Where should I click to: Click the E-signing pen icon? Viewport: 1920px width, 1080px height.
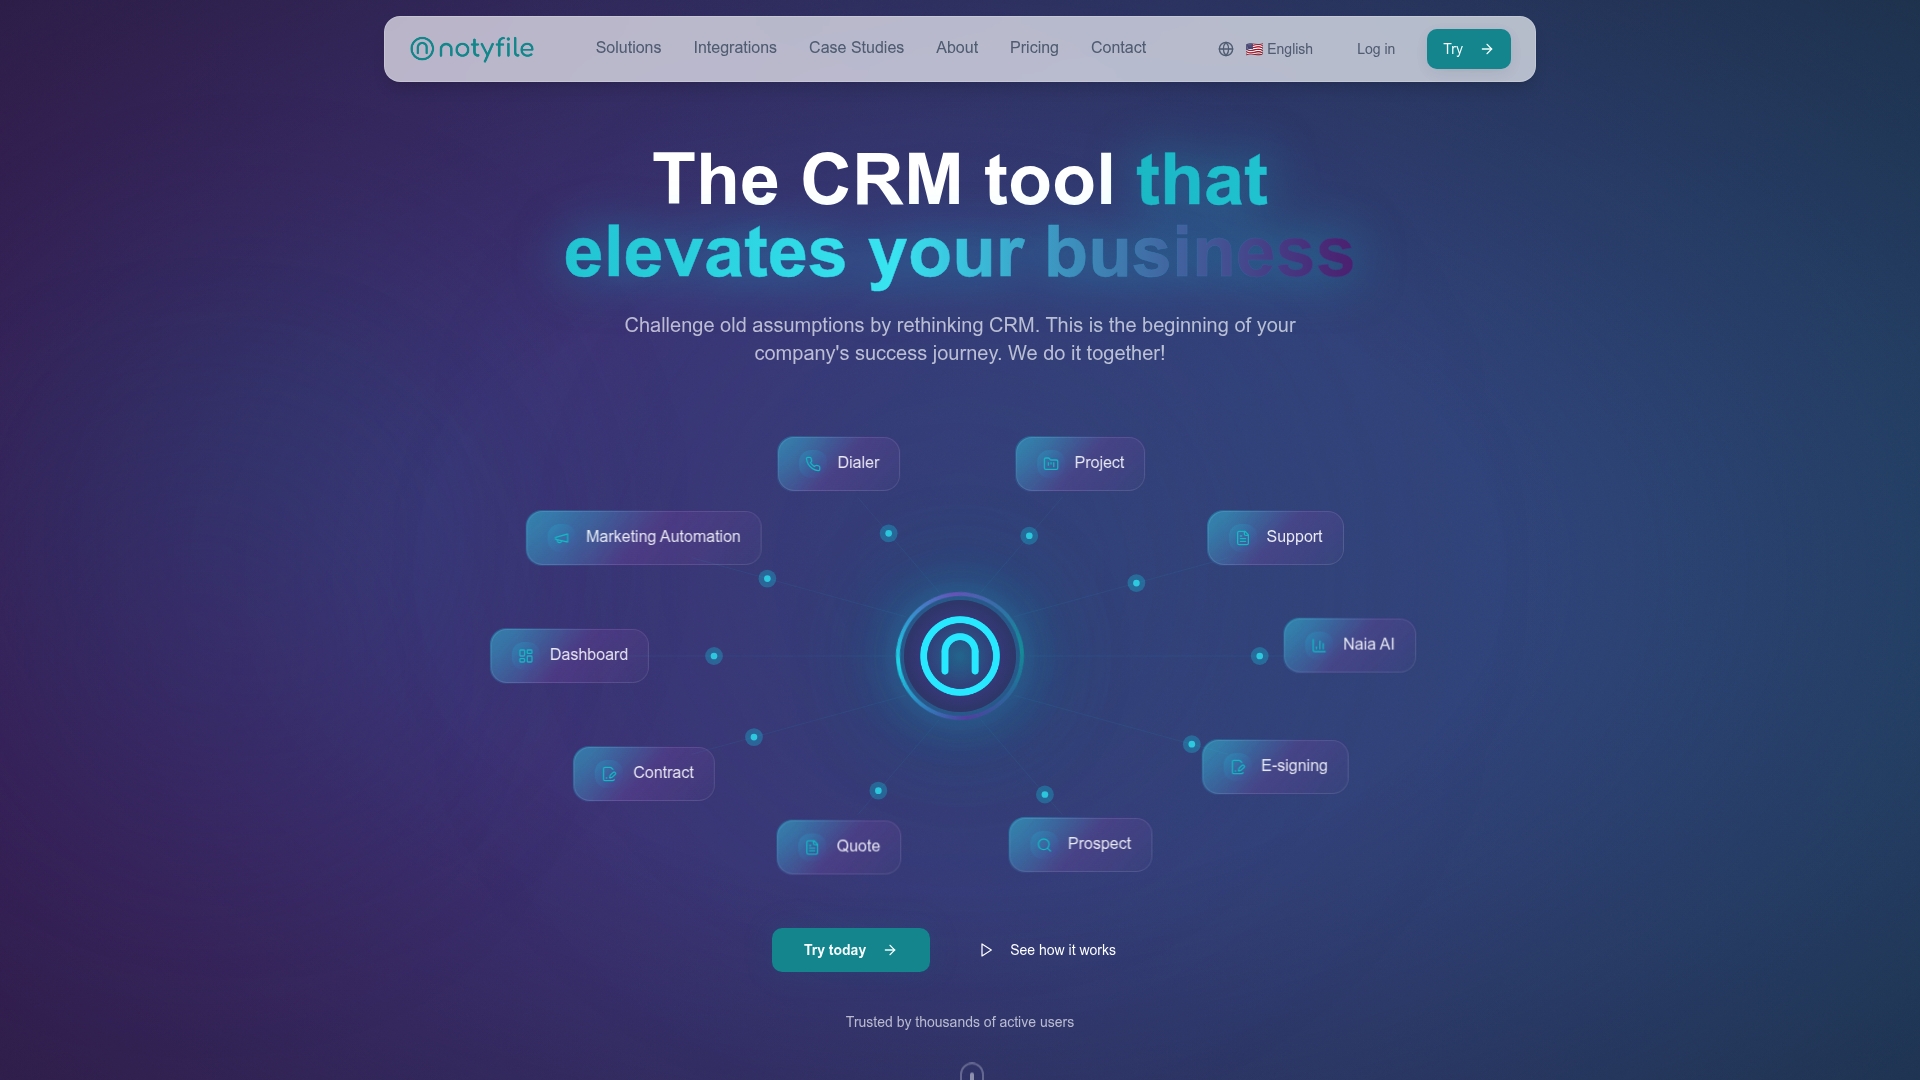click(x=1238, y=767)
